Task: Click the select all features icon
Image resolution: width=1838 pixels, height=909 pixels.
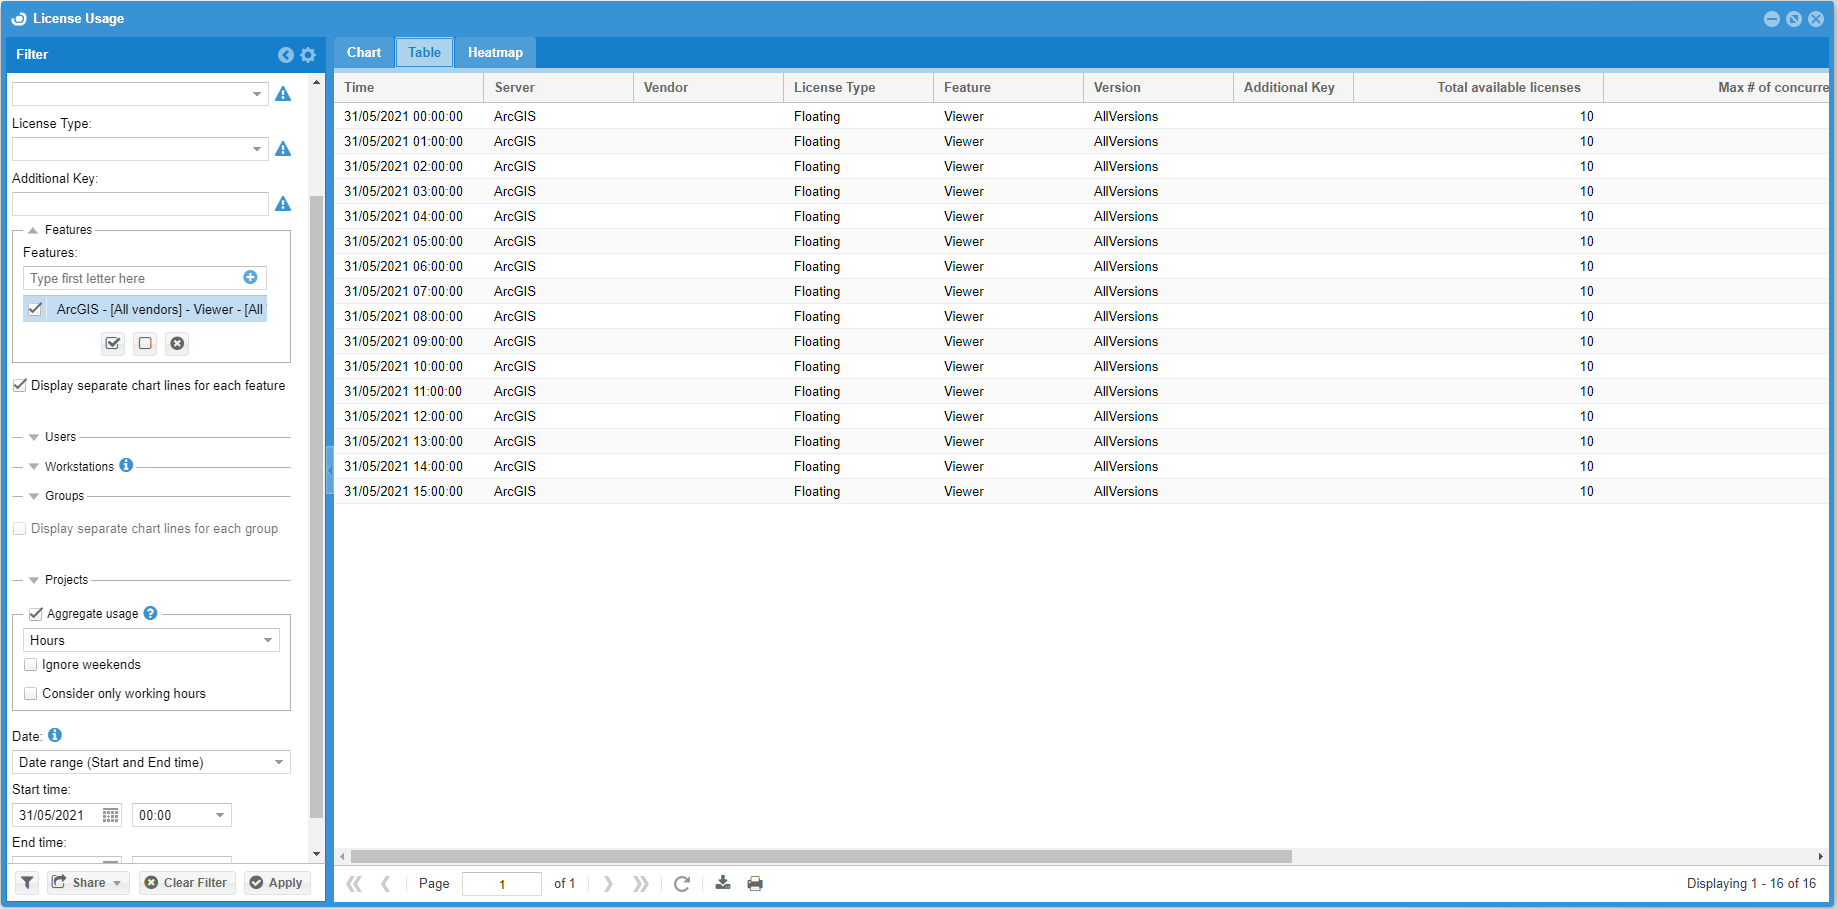Action: tap(113, 344)
